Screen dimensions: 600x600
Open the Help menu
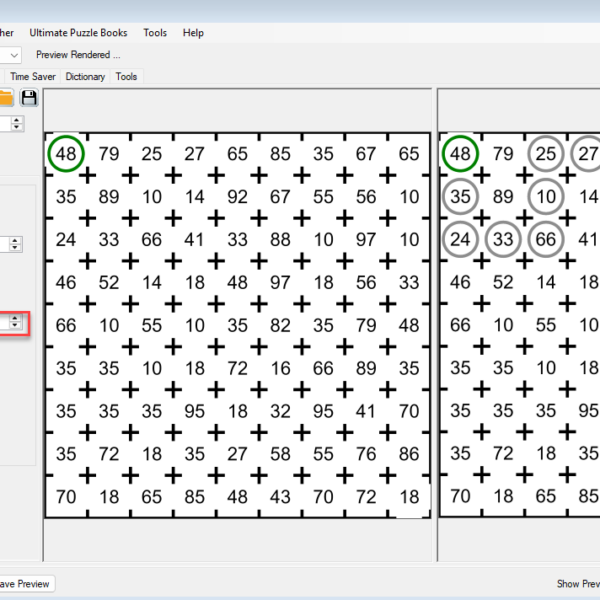click(193, 33)
